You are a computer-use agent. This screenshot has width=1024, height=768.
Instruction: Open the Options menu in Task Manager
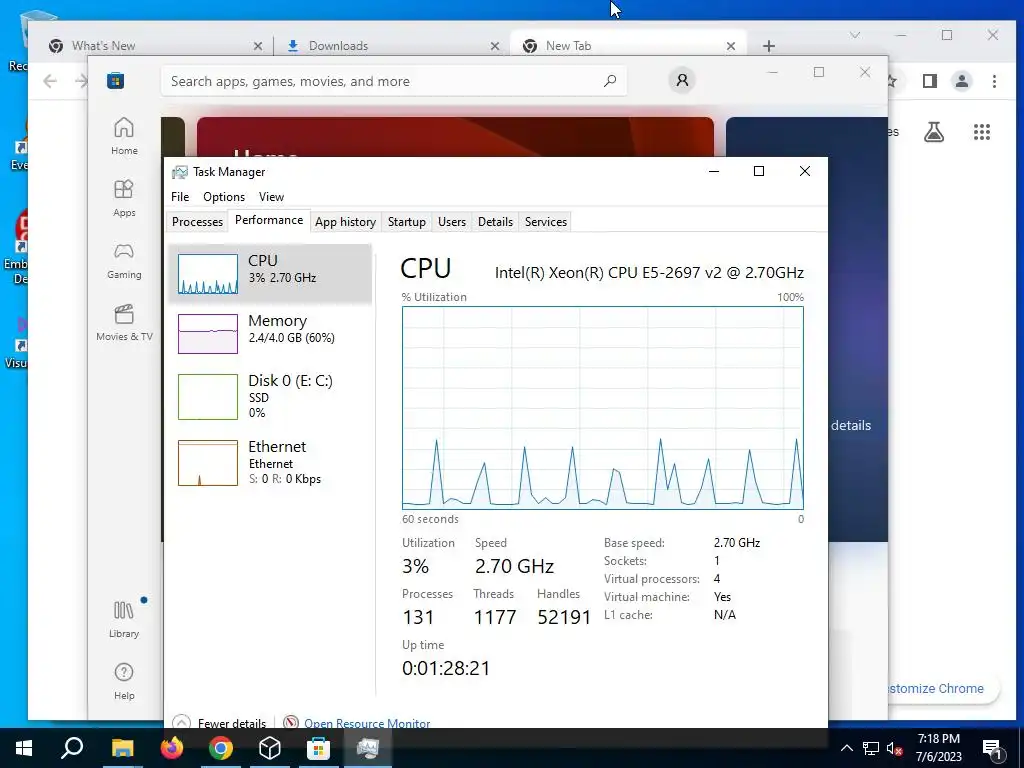(224, 197)
